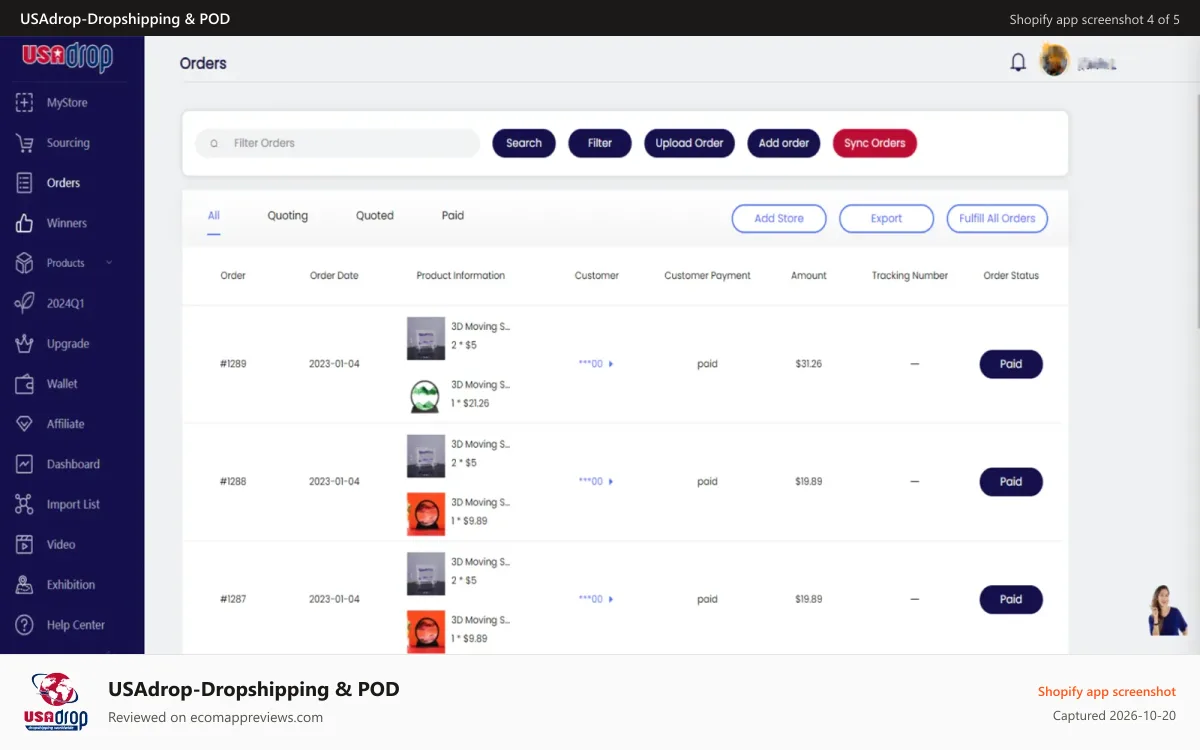Screen dimensions: 1200x750
Task: Click the user avatar in the header
Action: coord(1054,61)
